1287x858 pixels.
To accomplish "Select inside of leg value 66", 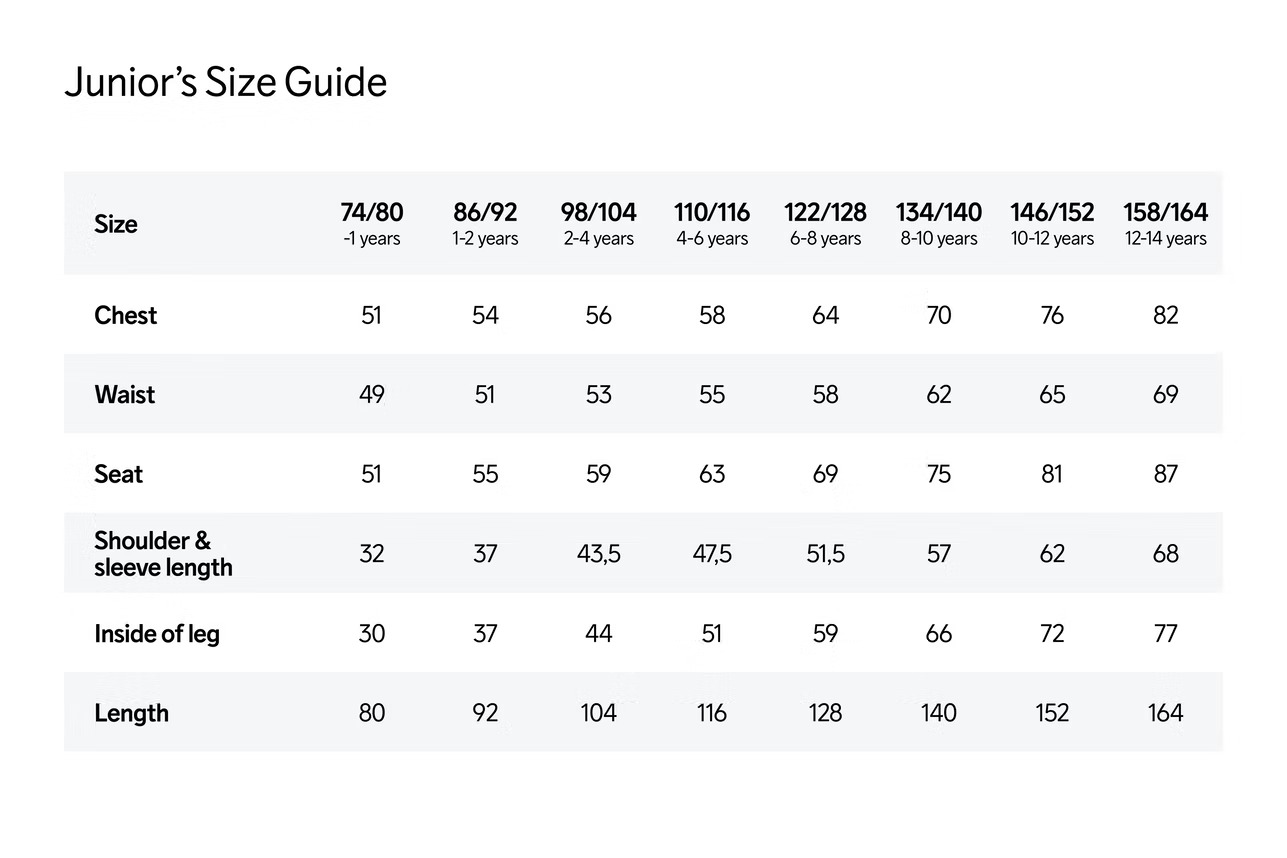I will pos(939,634).
